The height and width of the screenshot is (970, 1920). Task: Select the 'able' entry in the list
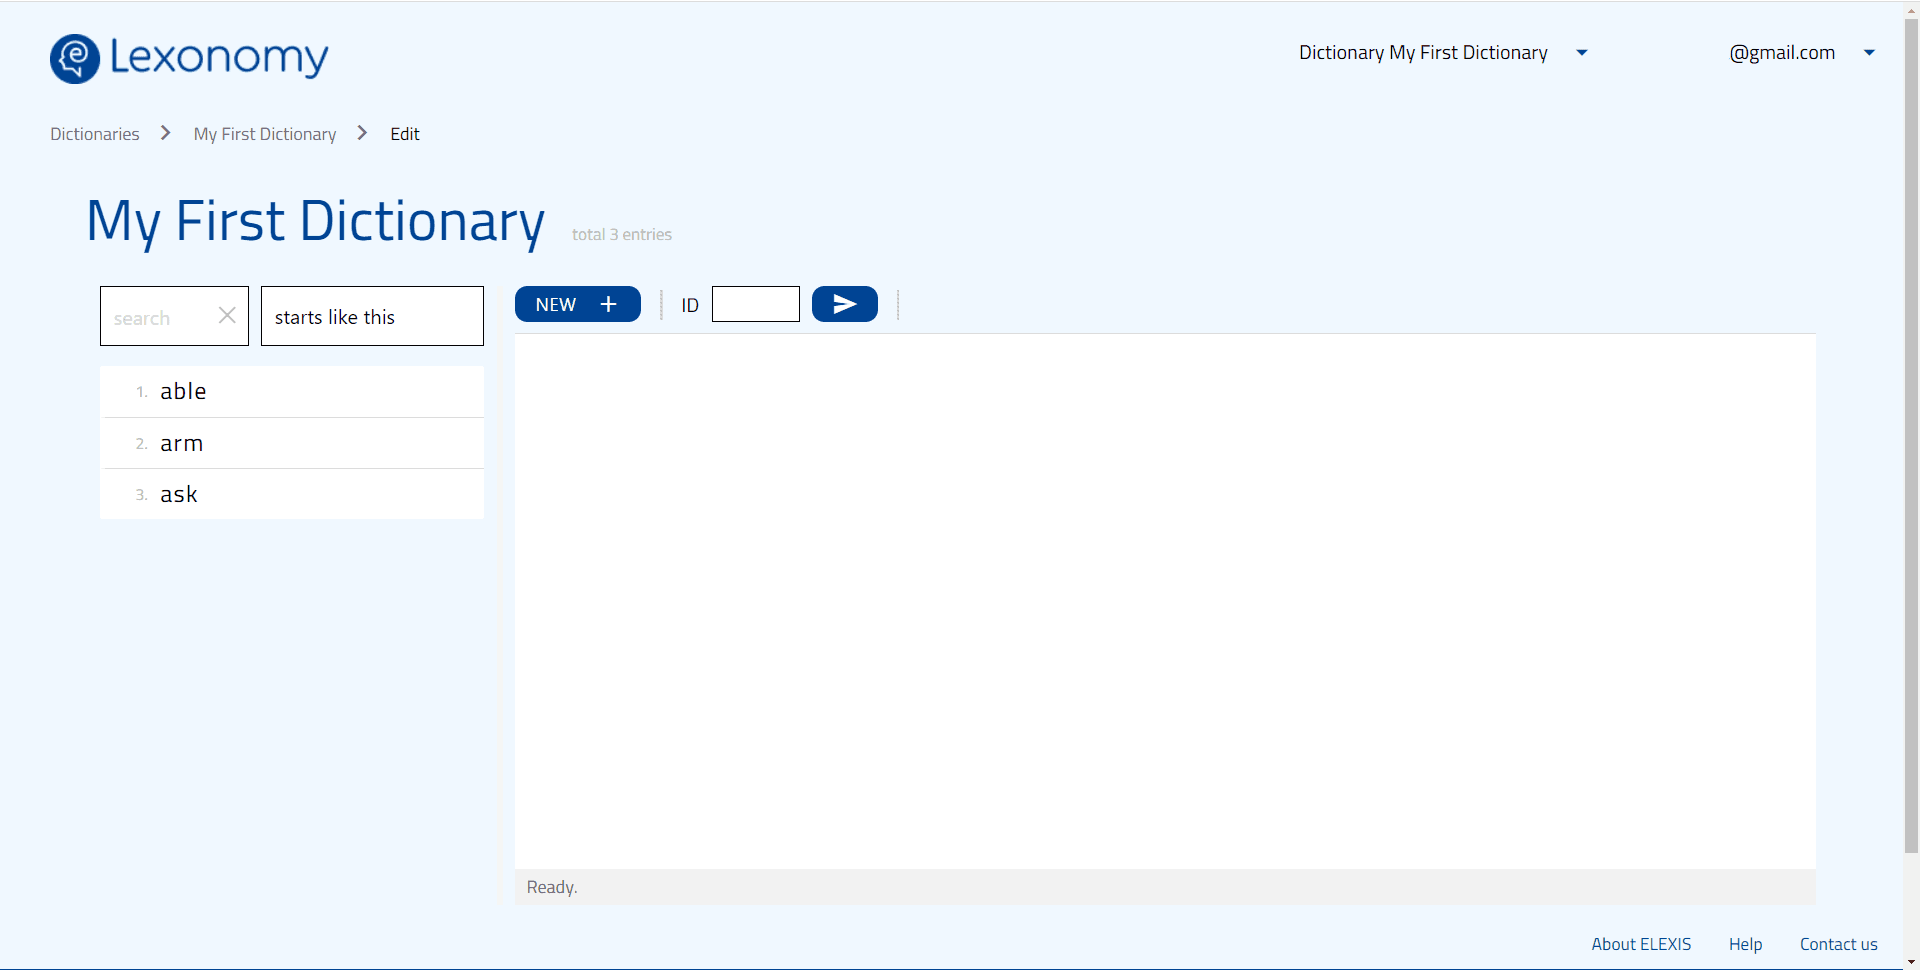(183, 391)
